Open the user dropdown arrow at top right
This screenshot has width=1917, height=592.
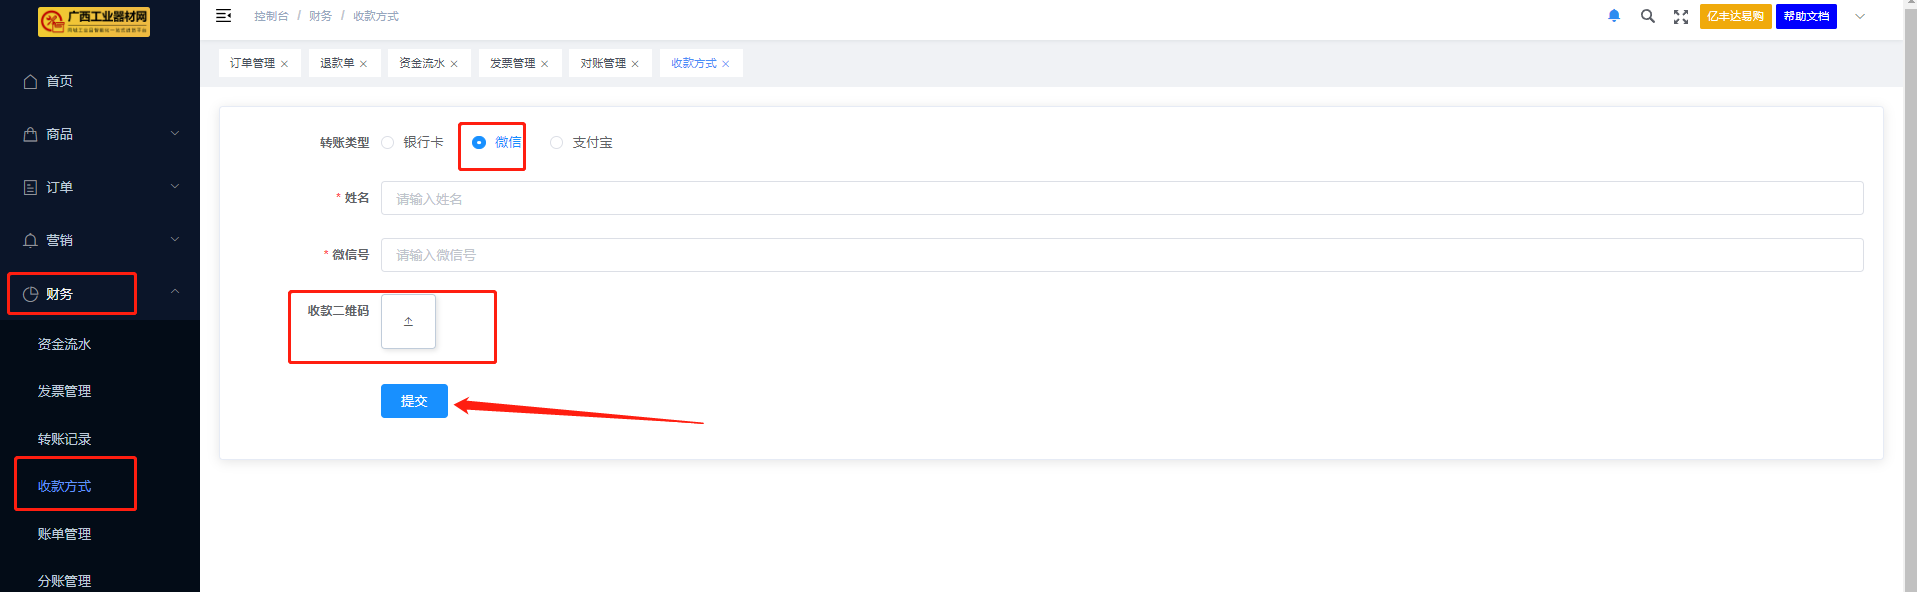click(x=1860, y=16)
